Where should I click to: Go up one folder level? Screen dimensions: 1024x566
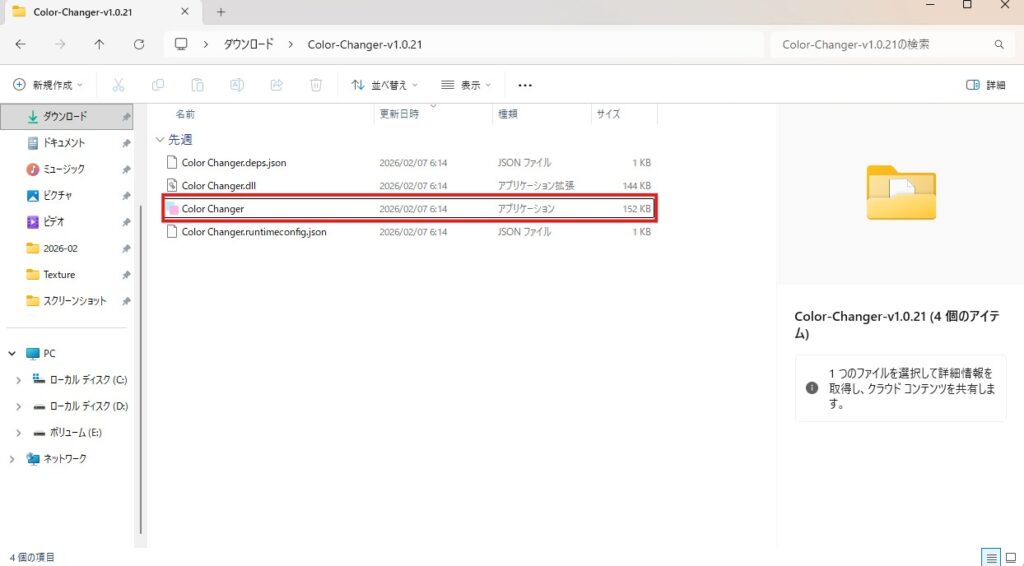coord(99,45)
